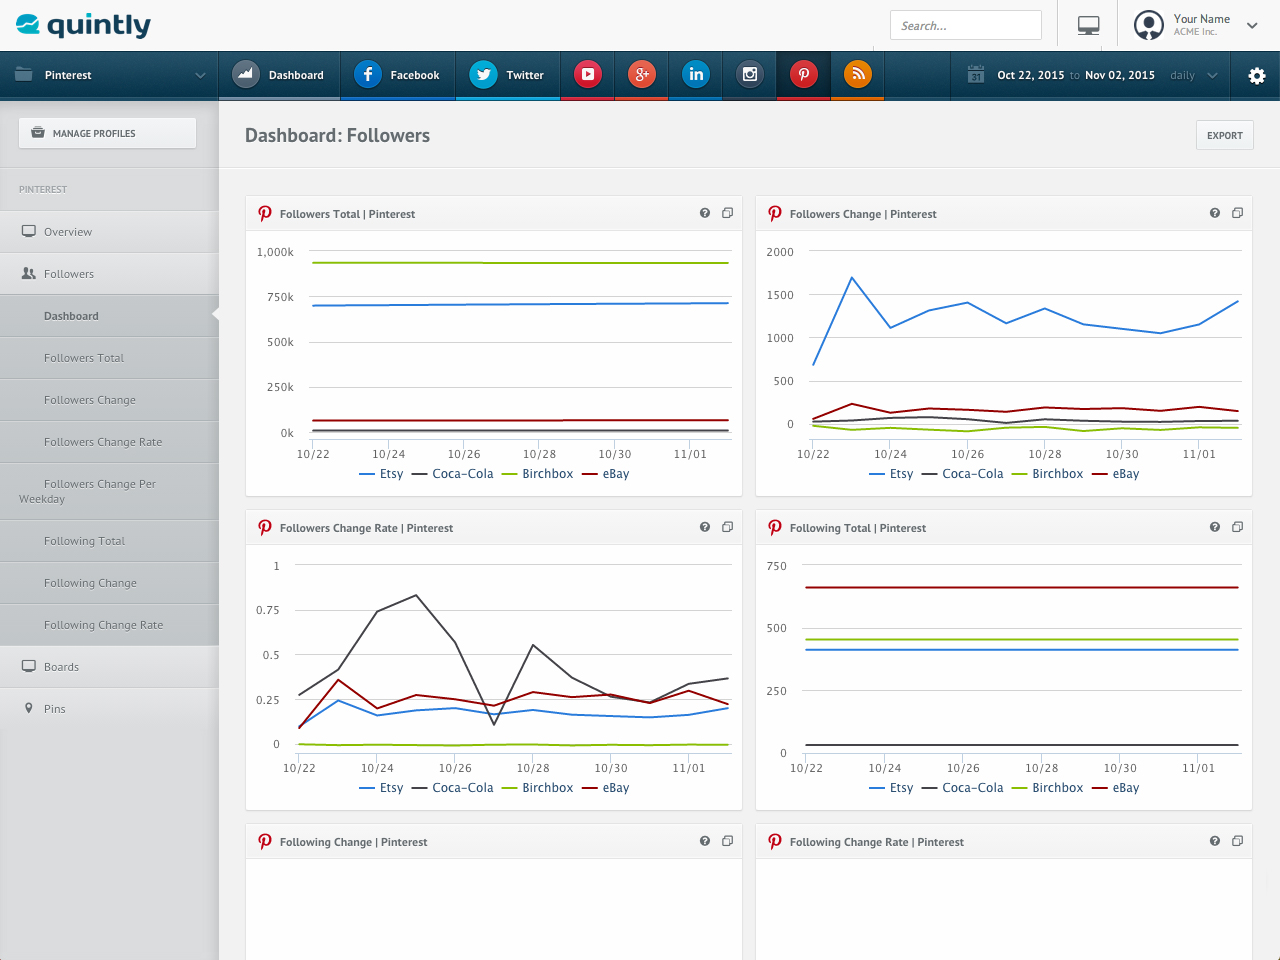Viewport: 1280px width, 960px height.
Task: Toggle eBay series in Followers Change legend
Action: [x=1115, y=474]
